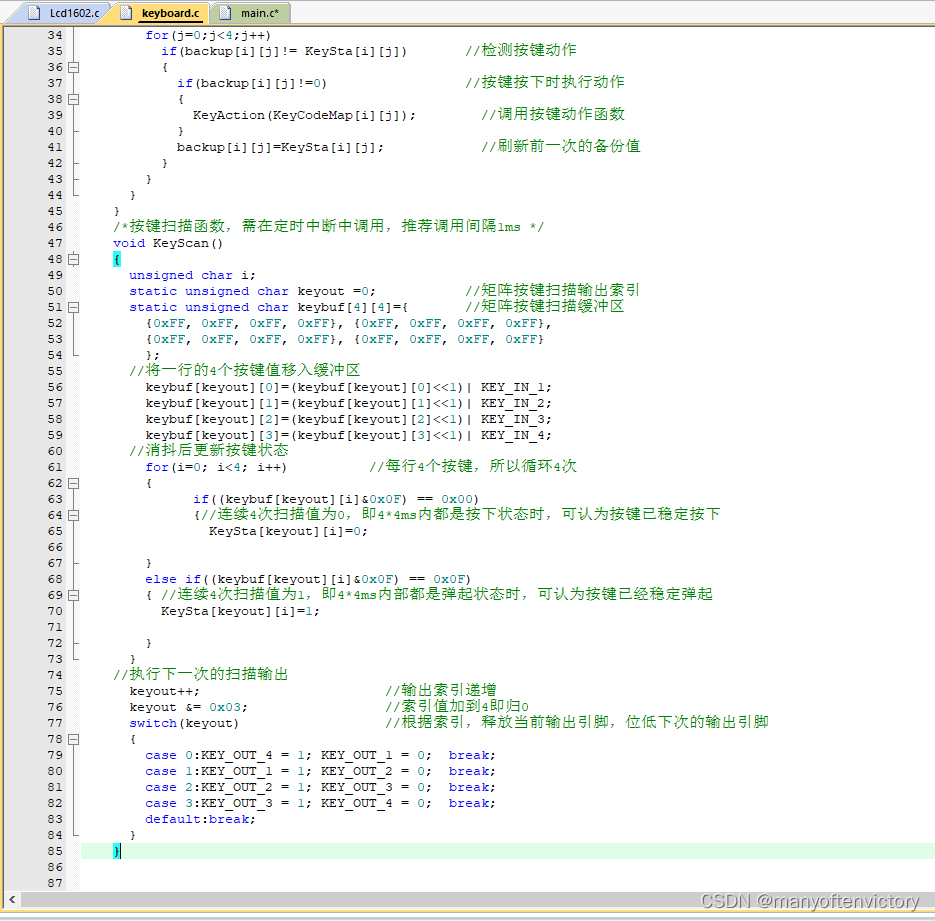Click the Lcd1602.c tab file icon
The width and height of the screenshot is (935, 921).
pyautogui.click(x=35, y=13)
